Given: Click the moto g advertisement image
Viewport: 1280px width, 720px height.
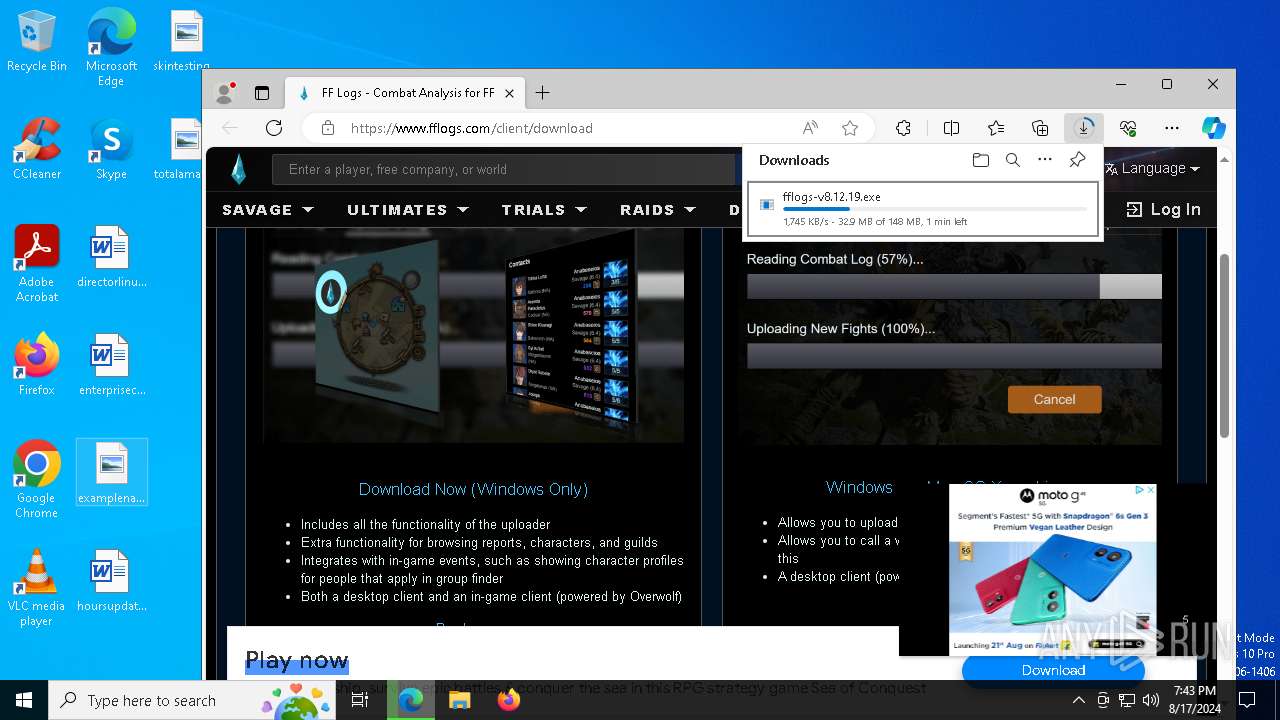Looking at the screenshot, I should (1052, 570).
